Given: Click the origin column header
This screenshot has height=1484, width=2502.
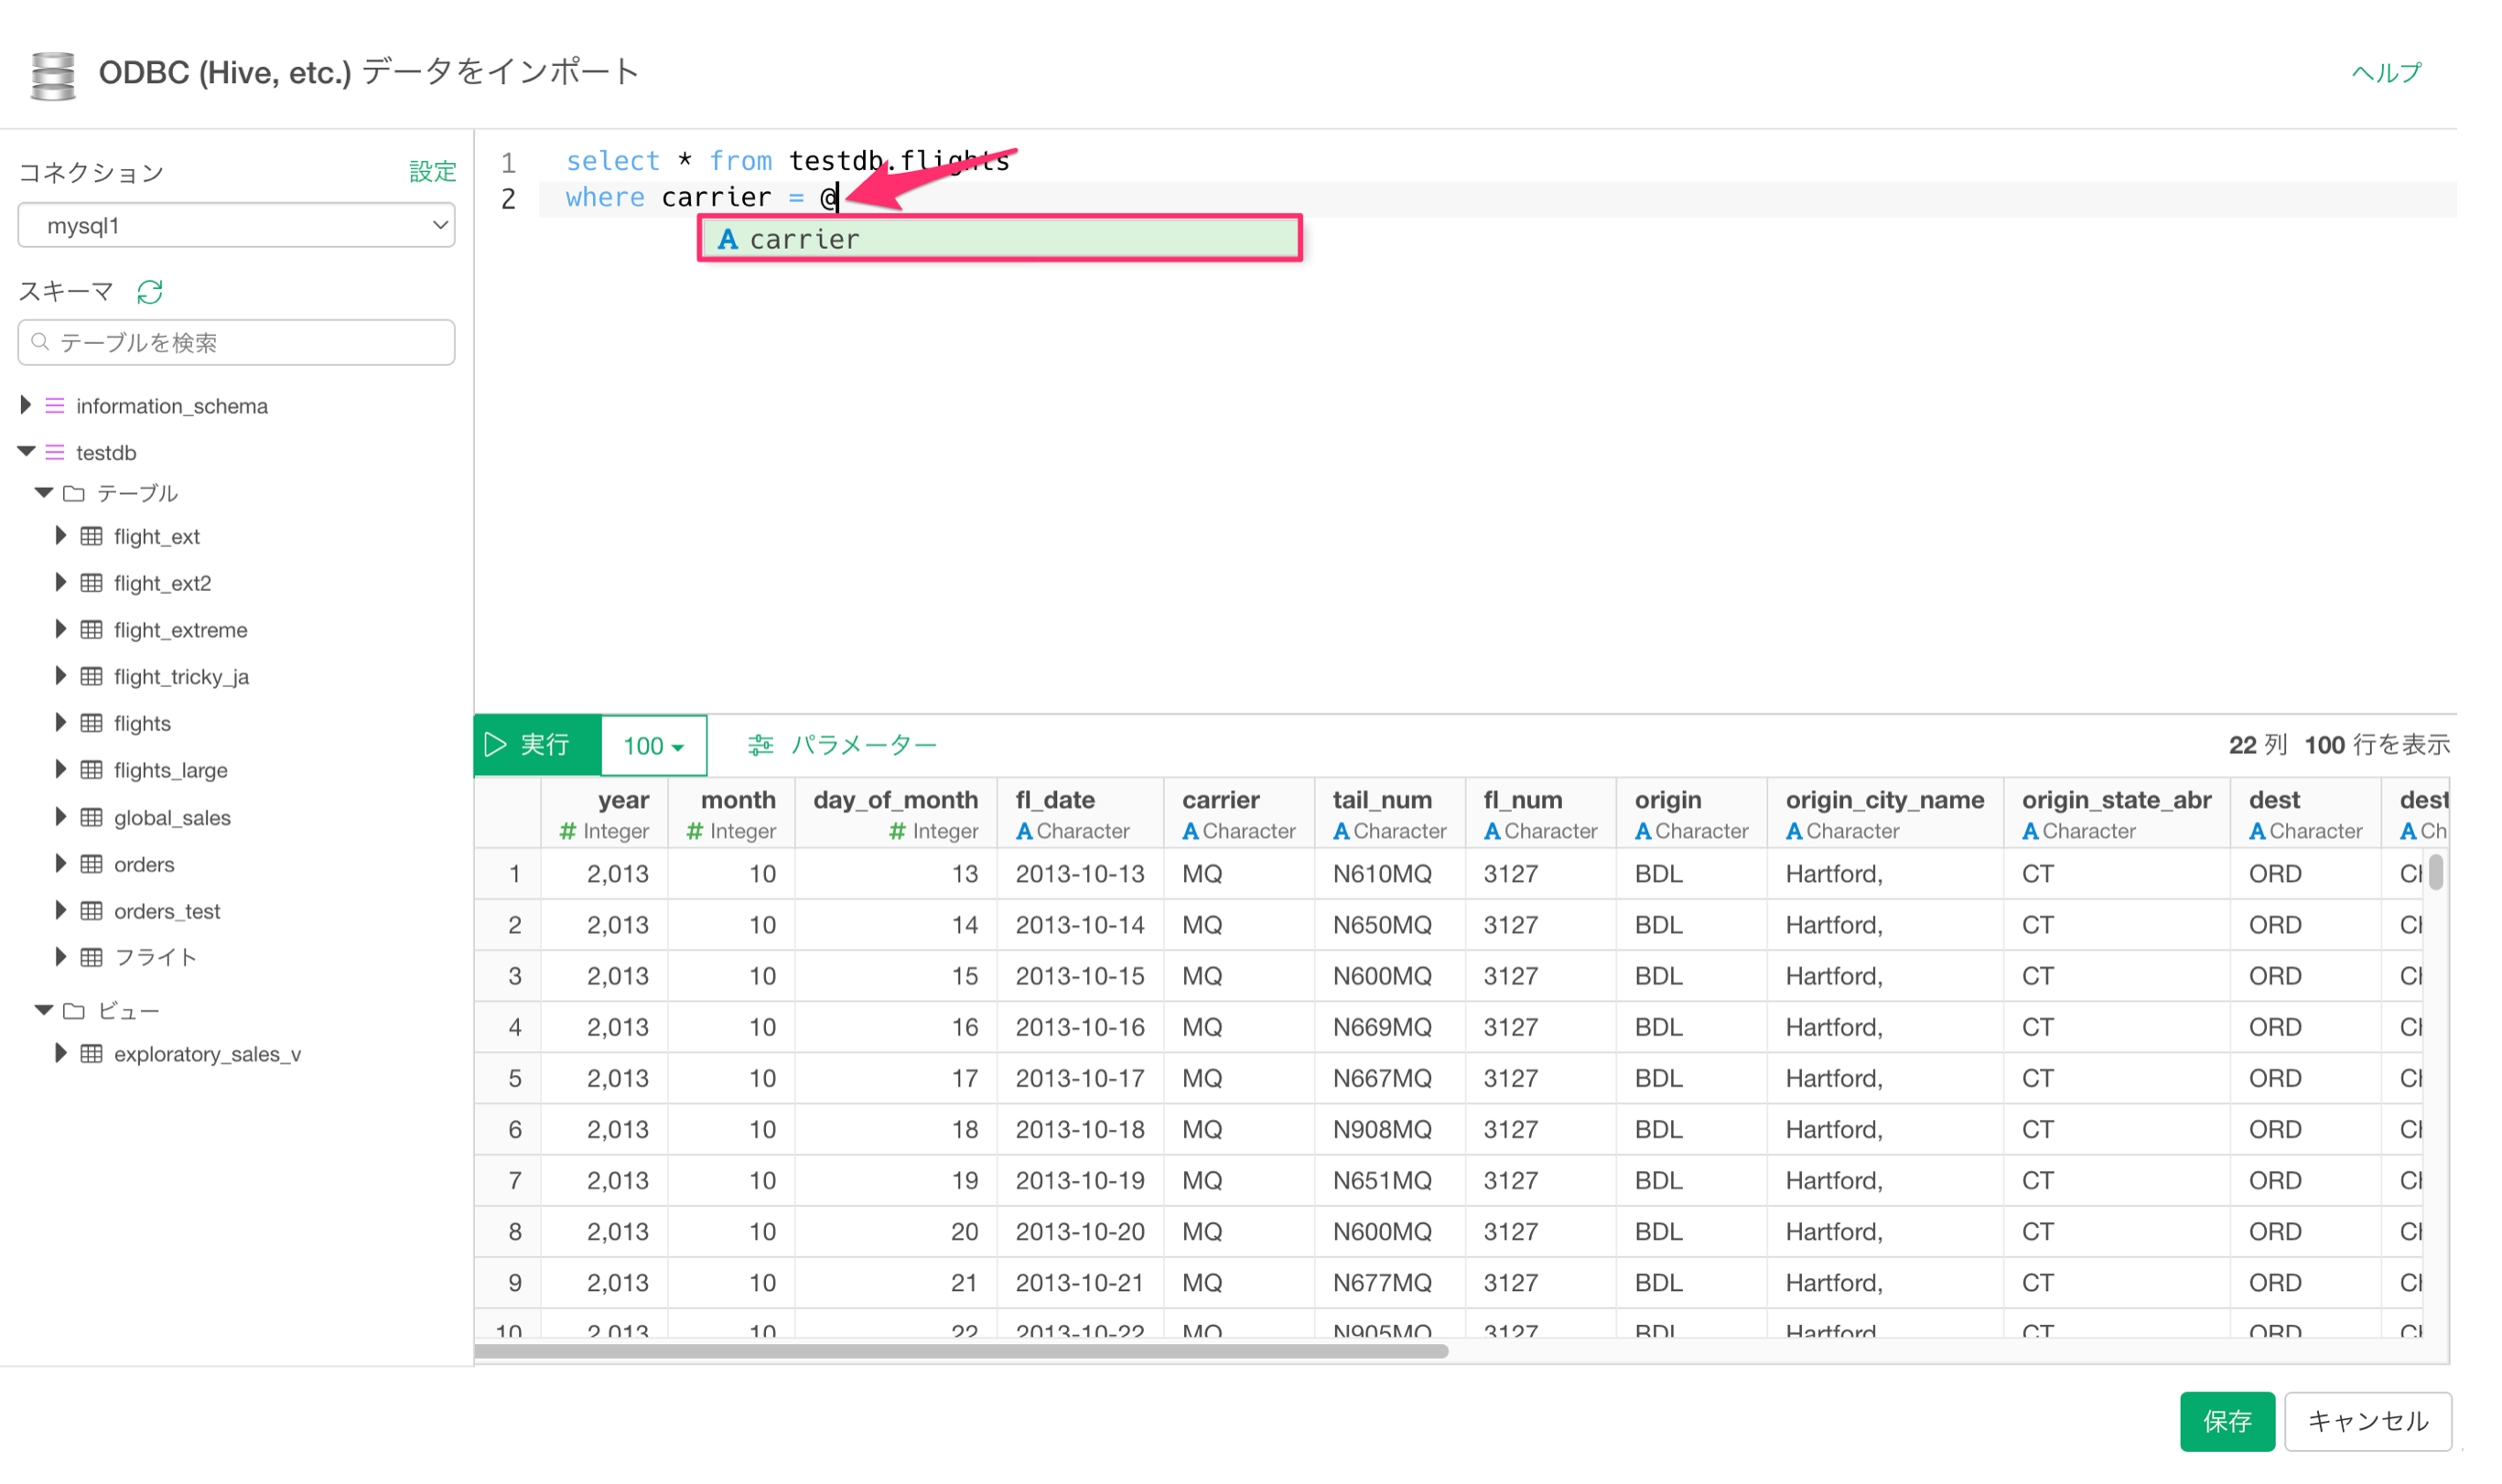Looking at the screenshot, I should tap(1693, 814).
